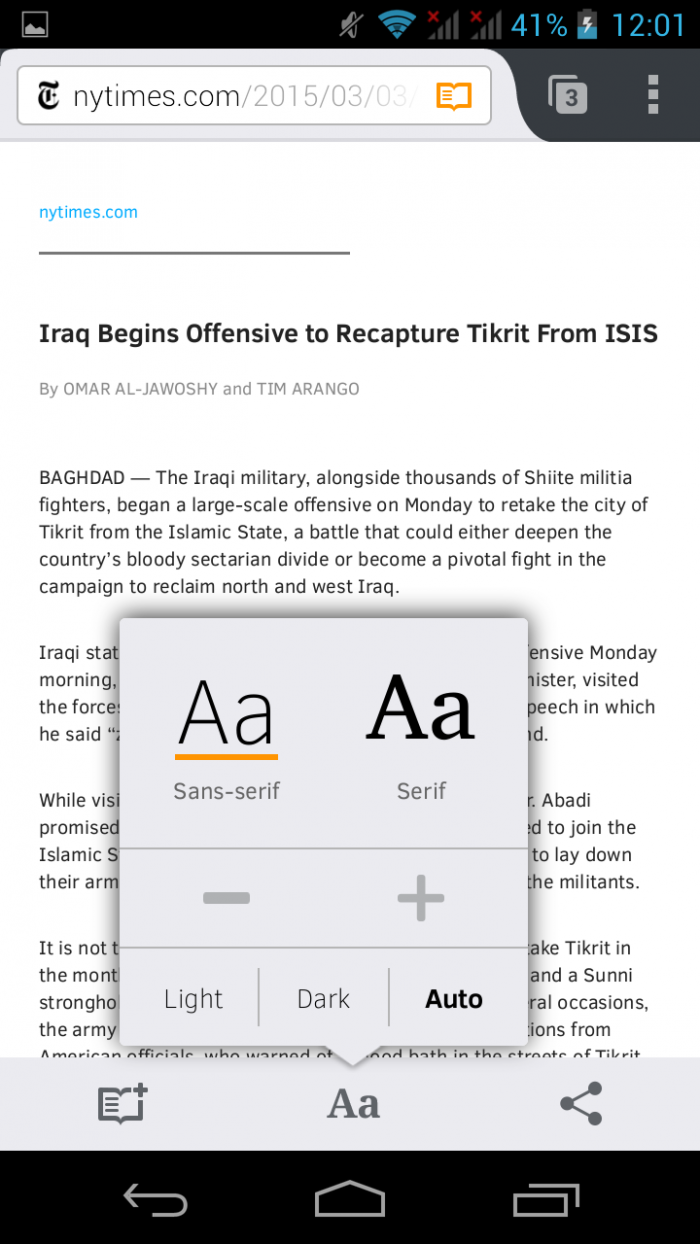Switch to Light theme
700x1244 pixels.
coord(193,999)
